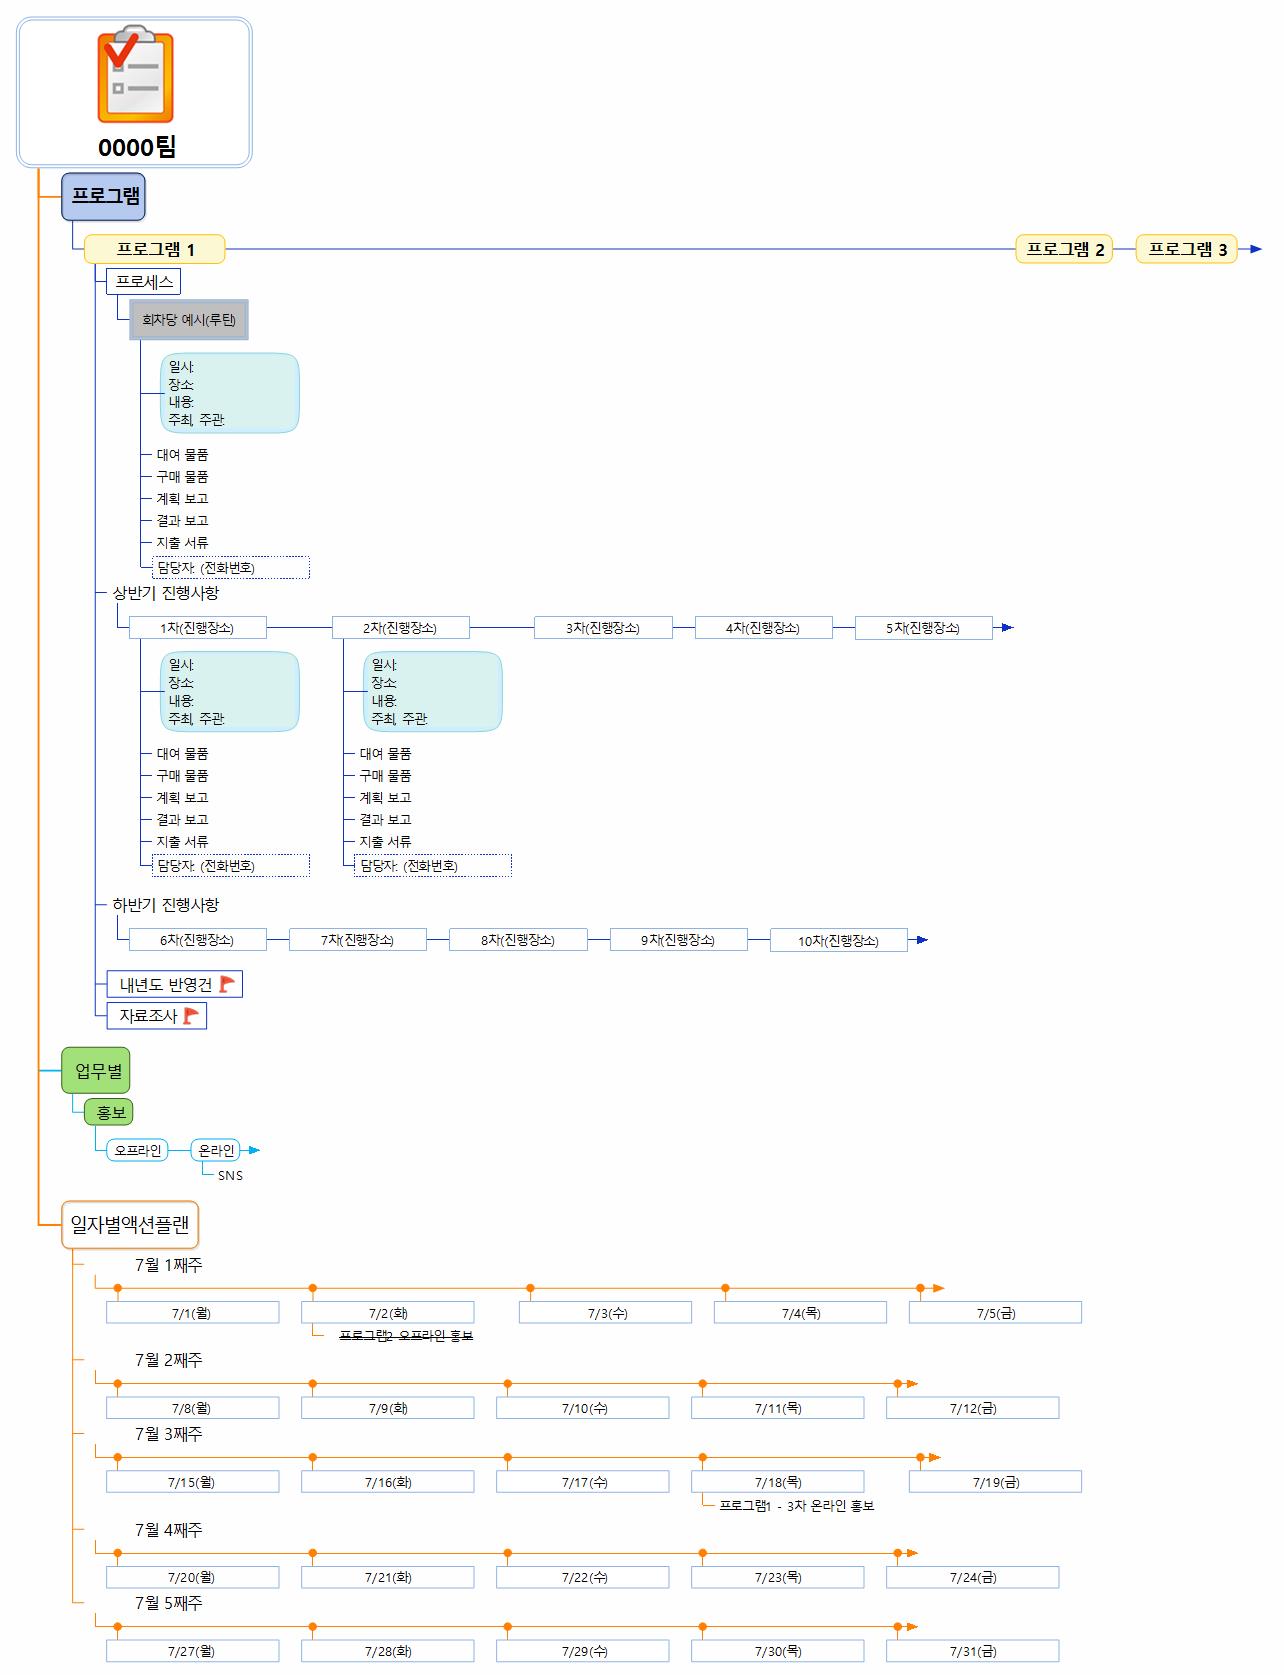Open the 일자별액션플랜 topic node
Screen dimensions: 1284x1675
pyautogui.click(x=130, y=1224)
